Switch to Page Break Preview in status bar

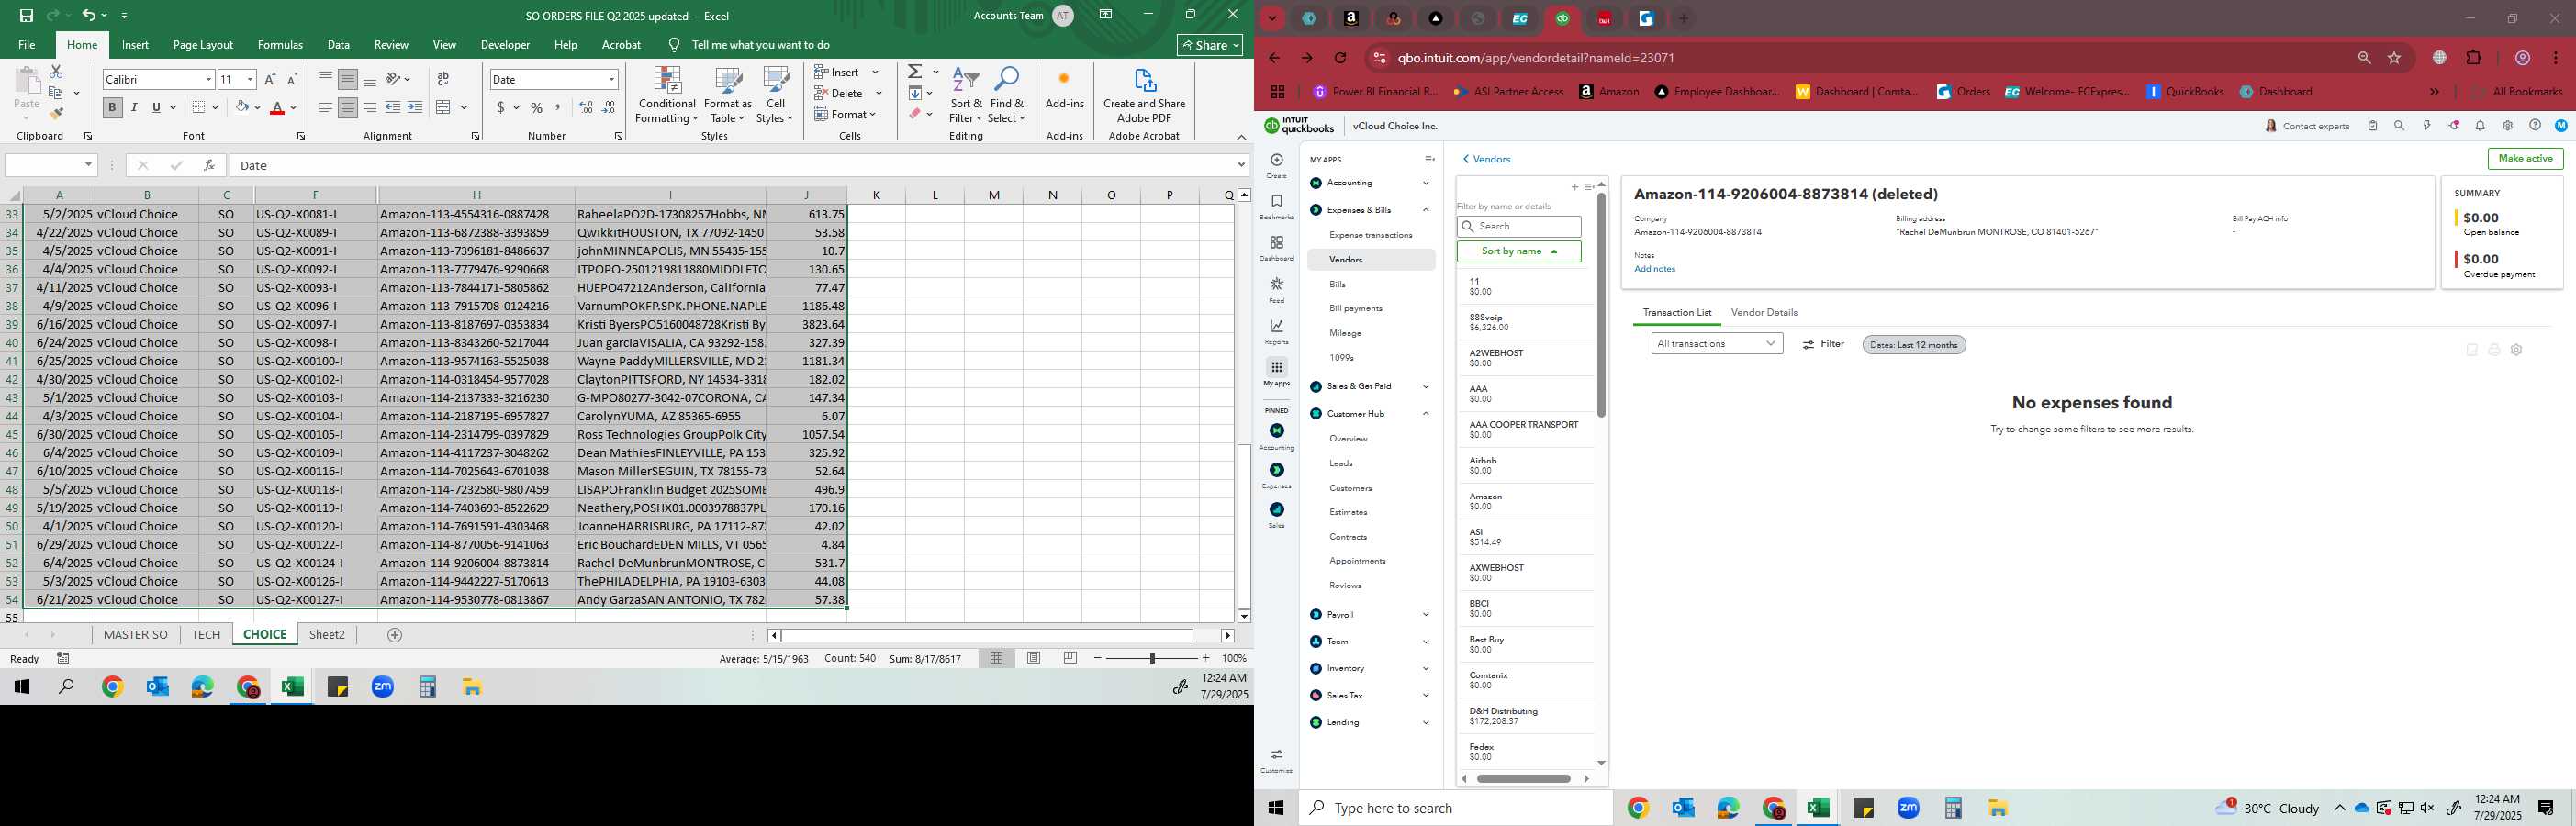pyautogui.click(x=1070, y=658)
